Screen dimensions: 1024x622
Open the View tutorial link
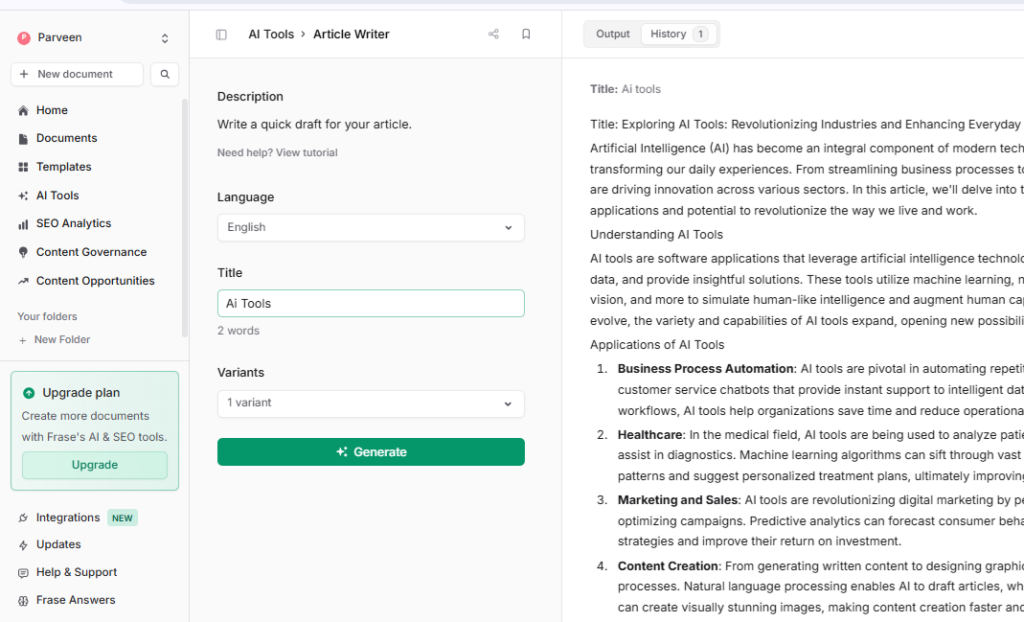click(x=306, y=153)
